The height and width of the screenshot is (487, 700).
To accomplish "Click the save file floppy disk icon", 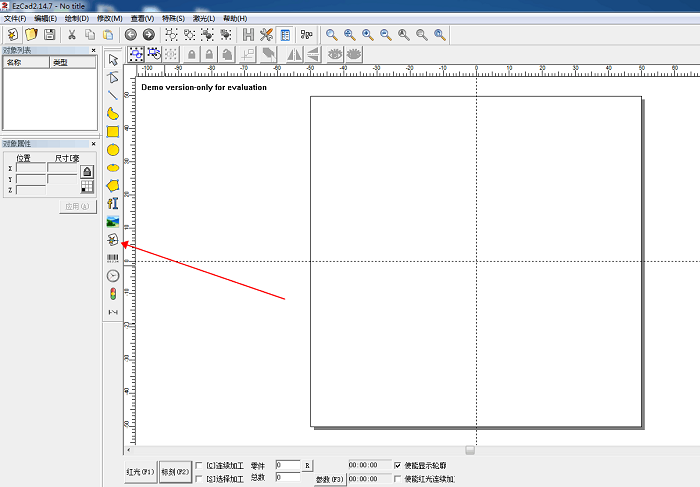I will (49, 35).
